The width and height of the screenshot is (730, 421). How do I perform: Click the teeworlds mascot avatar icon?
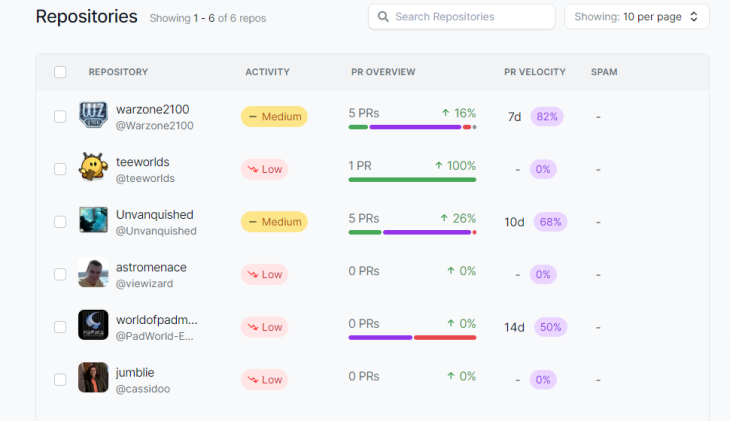pyautogui.click(x=93, y=168)
